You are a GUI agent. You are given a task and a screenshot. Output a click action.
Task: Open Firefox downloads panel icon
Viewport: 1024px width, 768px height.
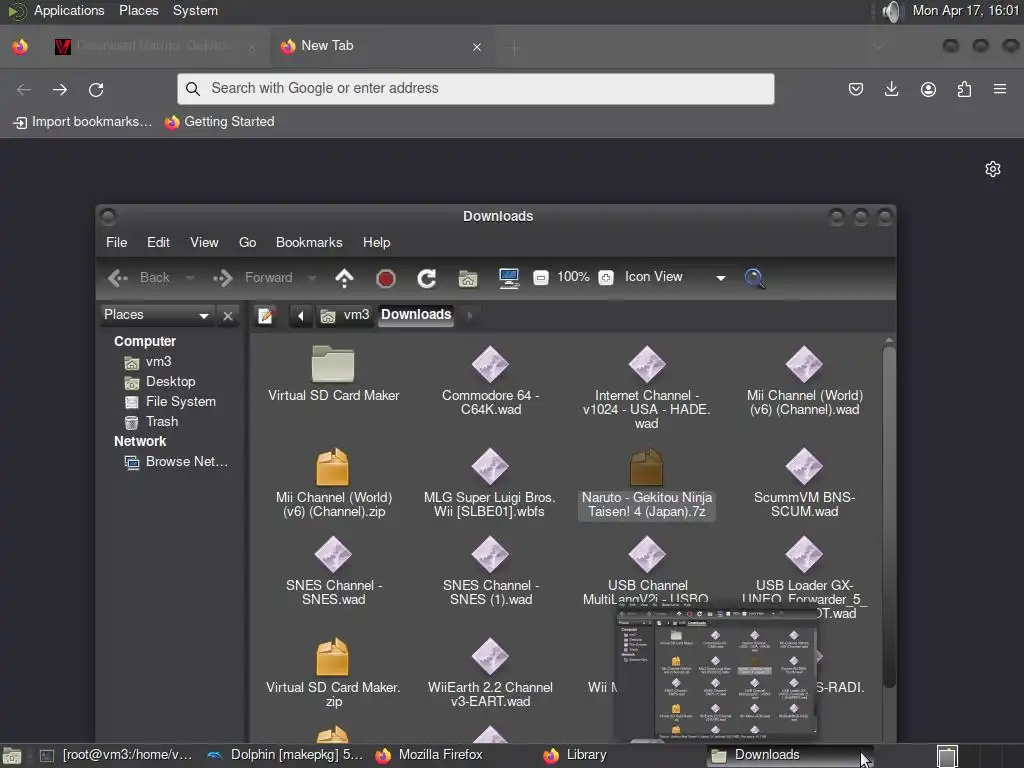pos(891,89)
